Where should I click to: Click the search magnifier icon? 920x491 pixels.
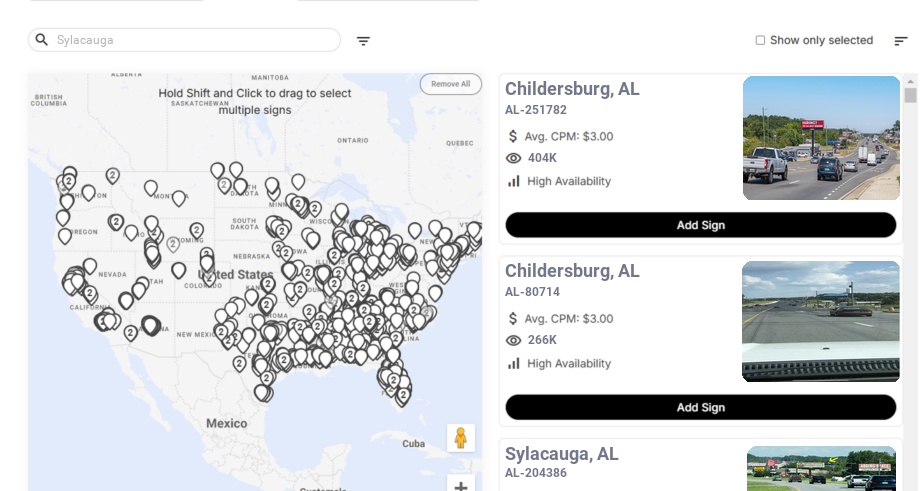(42, 40)
